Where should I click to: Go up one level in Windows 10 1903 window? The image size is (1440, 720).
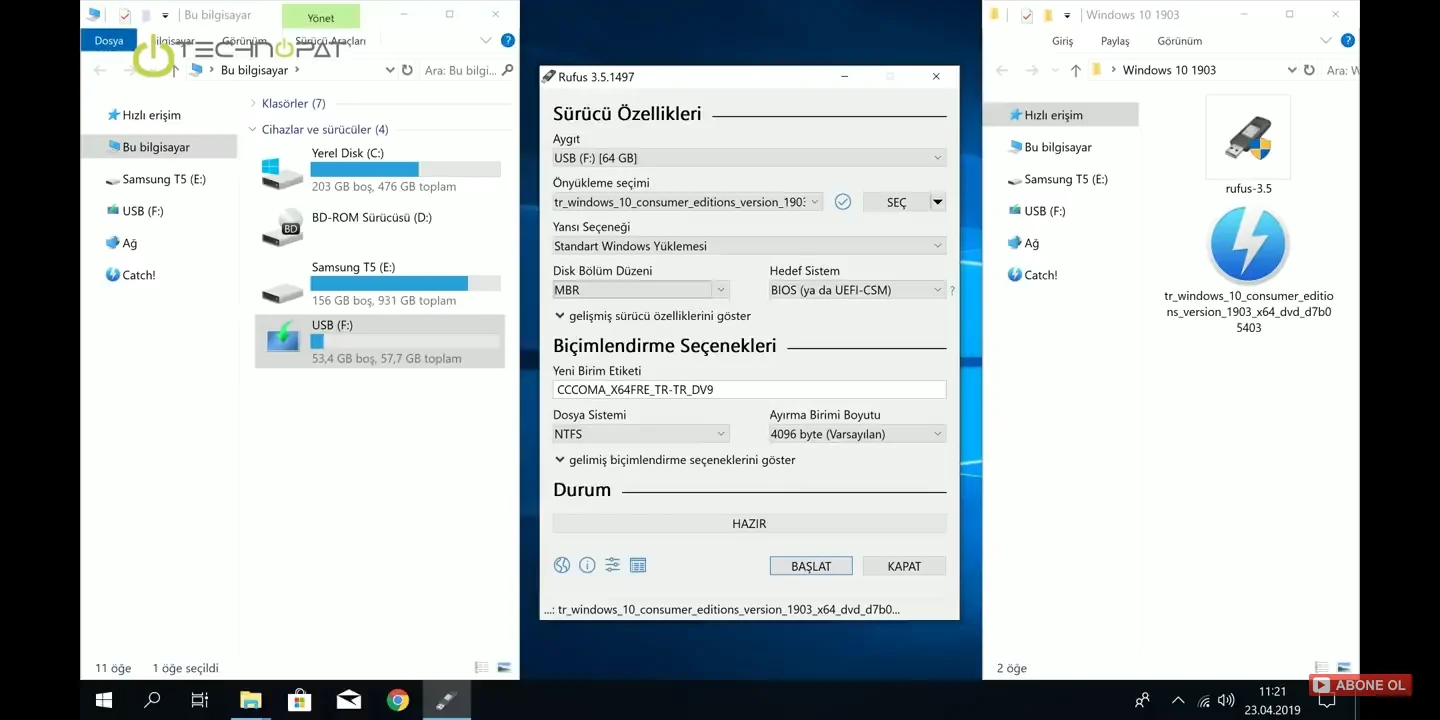pyautogui.click(x=1075, y=70)
